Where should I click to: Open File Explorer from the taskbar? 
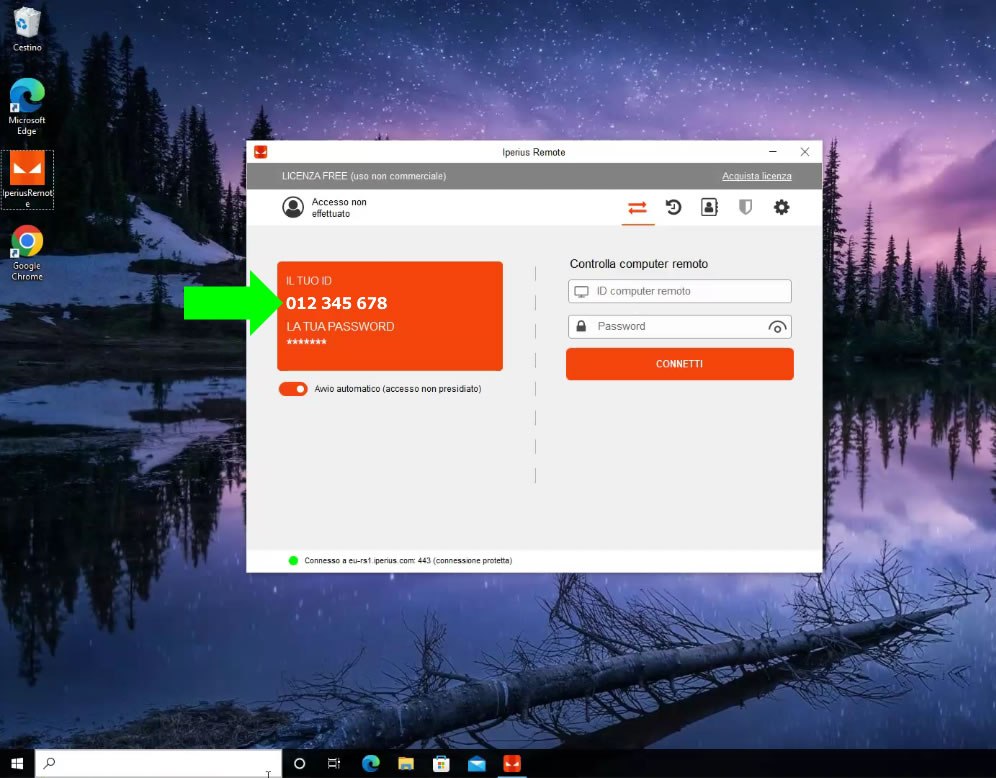(406, 763)
